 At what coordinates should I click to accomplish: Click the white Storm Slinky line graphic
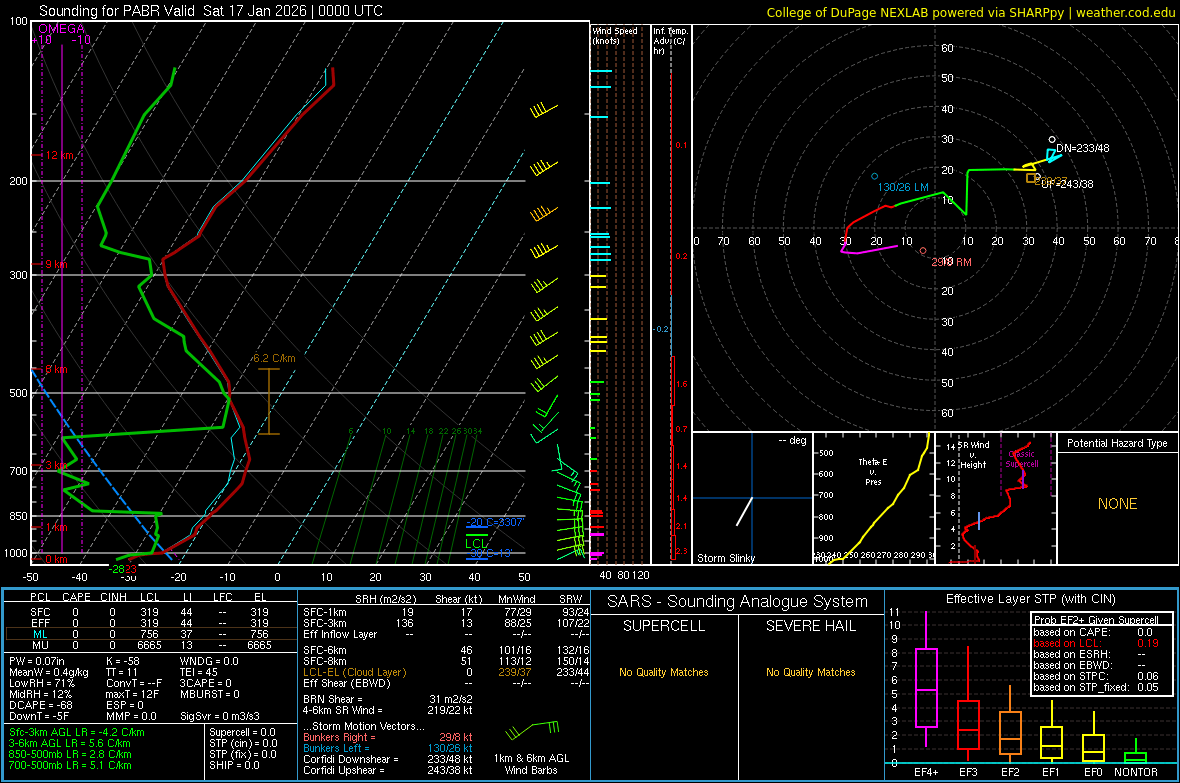(x=744, y=511)
